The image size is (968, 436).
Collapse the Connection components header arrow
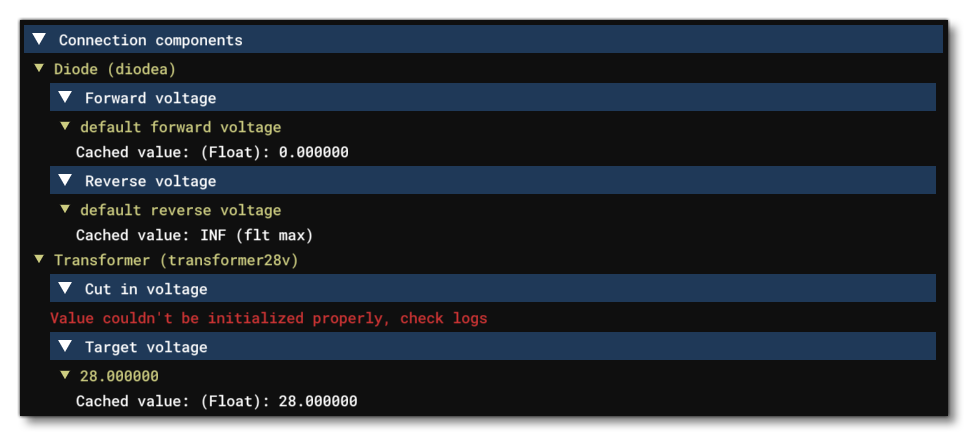[x=39, y=40]
